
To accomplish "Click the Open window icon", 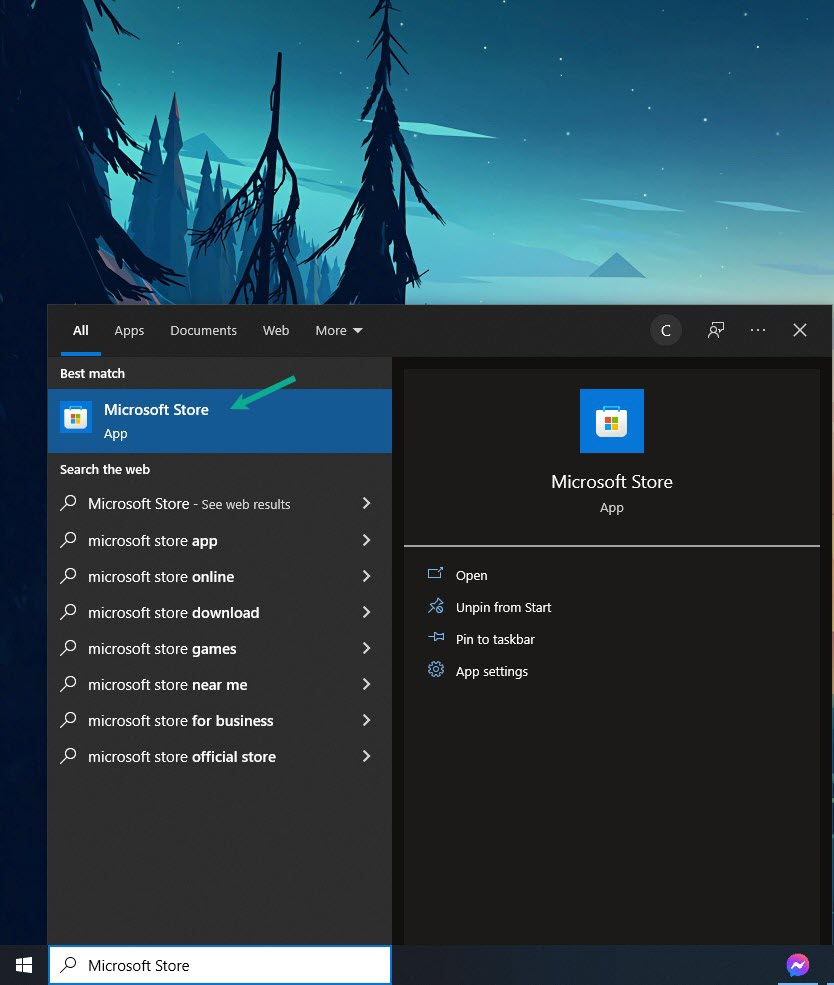I will click(435, 573).
